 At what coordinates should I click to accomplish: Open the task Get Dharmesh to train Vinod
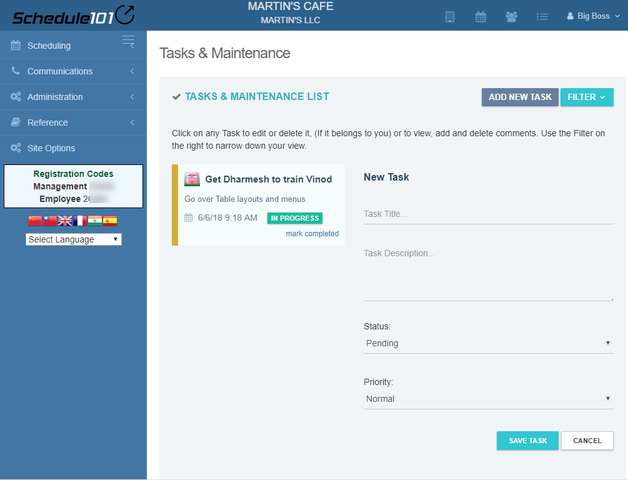[268, 179]
